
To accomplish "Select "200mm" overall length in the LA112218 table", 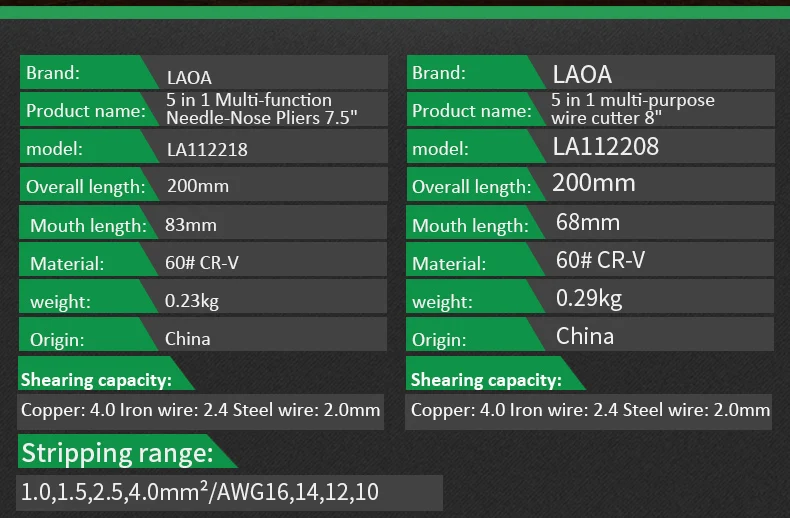I will click(x=198, y=186).
